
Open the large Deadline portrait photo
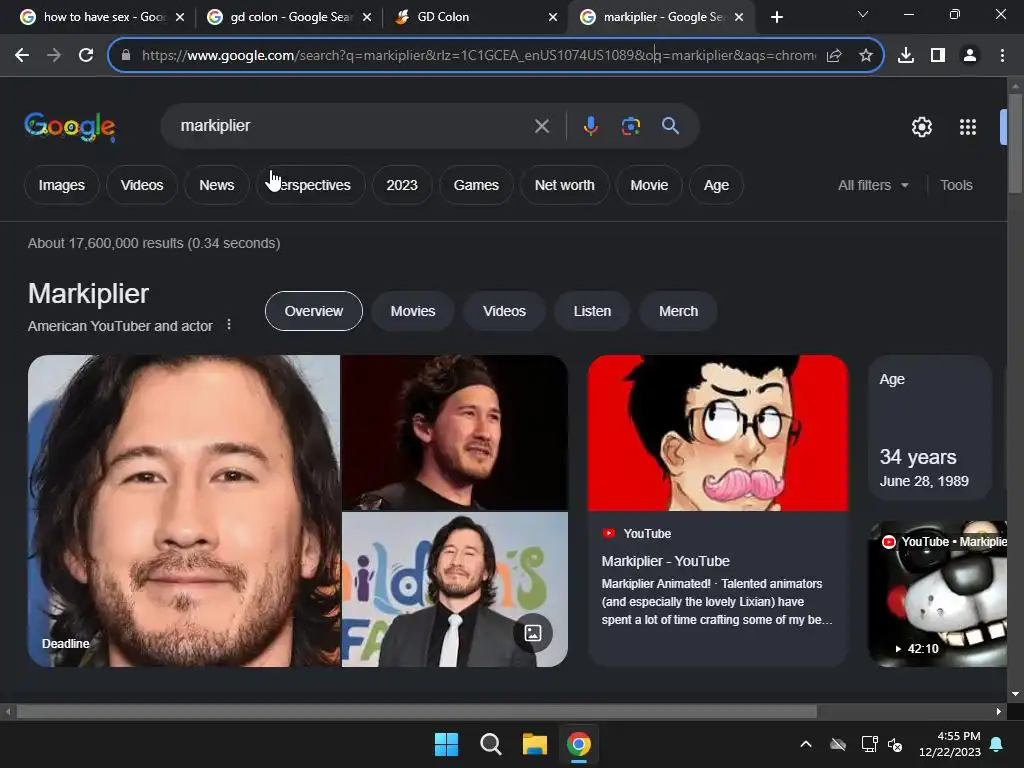[x=184, y=511]
